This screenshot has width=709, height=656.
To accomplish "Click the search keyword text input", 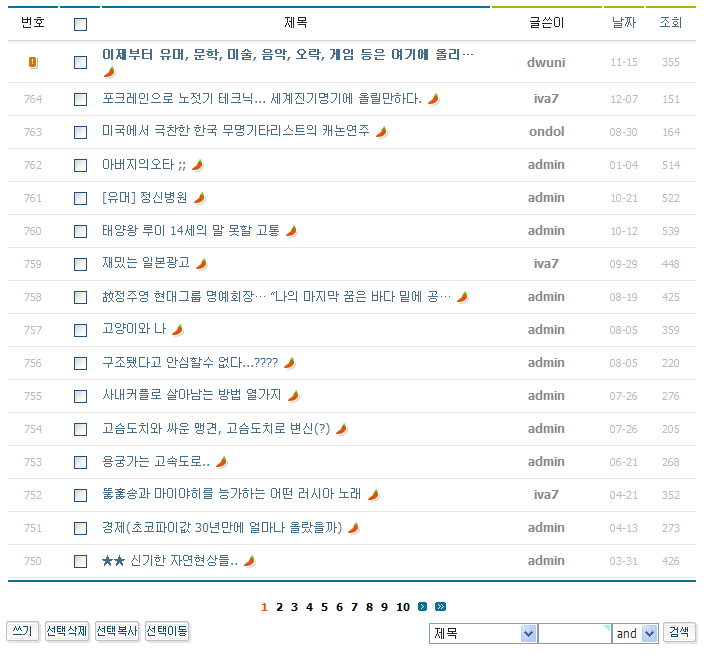I will [x=574, y=633].
